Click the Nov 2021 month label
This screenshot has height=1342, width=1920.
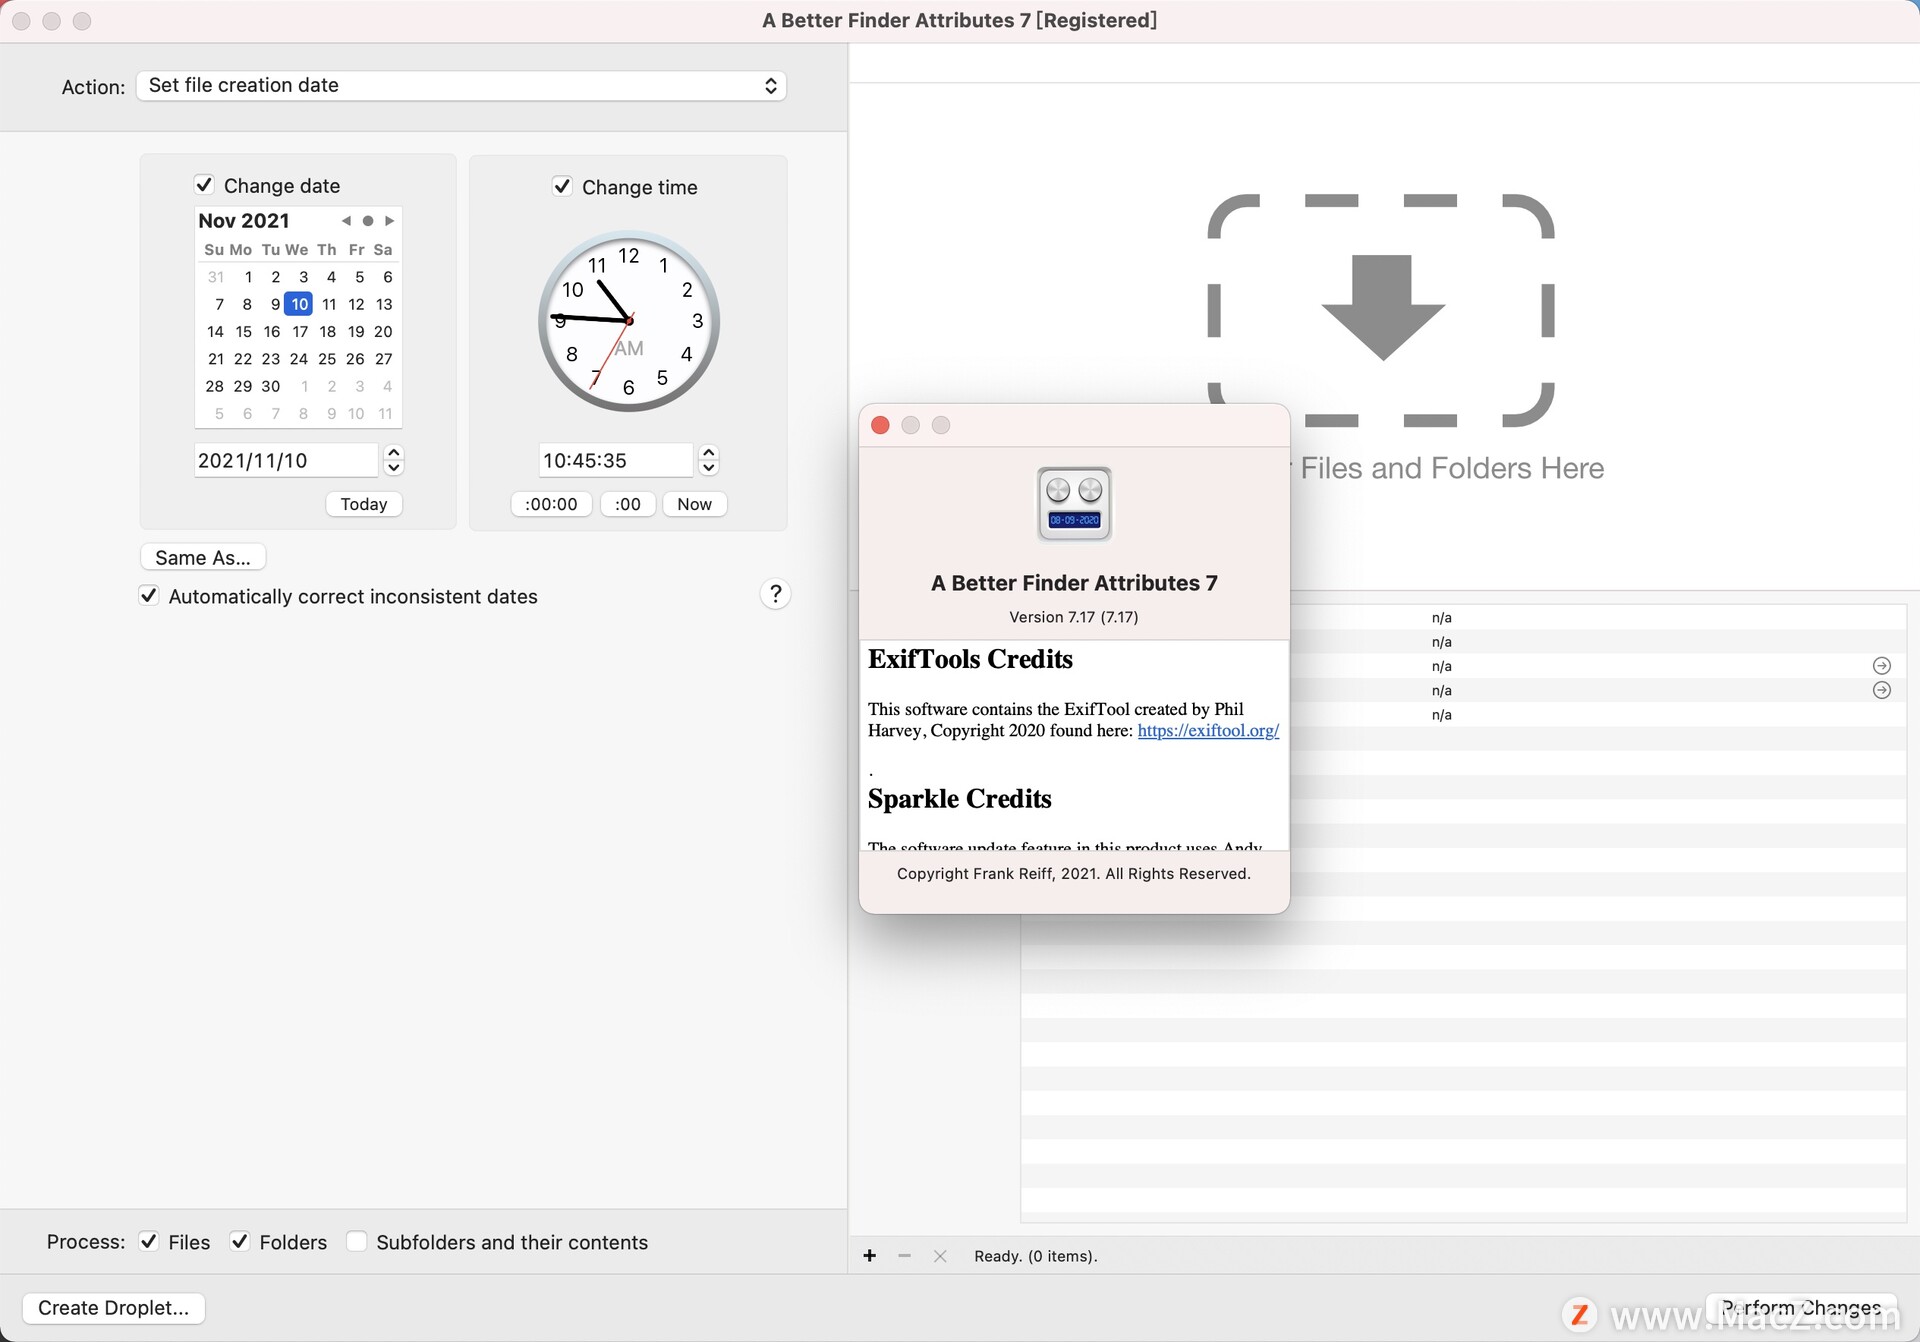point(244,221)
